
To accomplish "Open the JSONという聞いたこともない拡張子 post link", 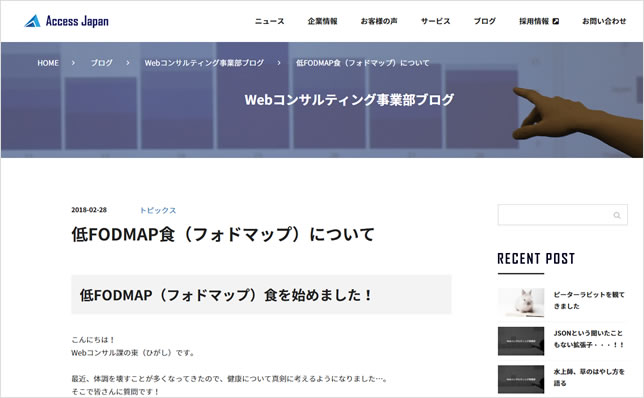I will coord(589,339).
